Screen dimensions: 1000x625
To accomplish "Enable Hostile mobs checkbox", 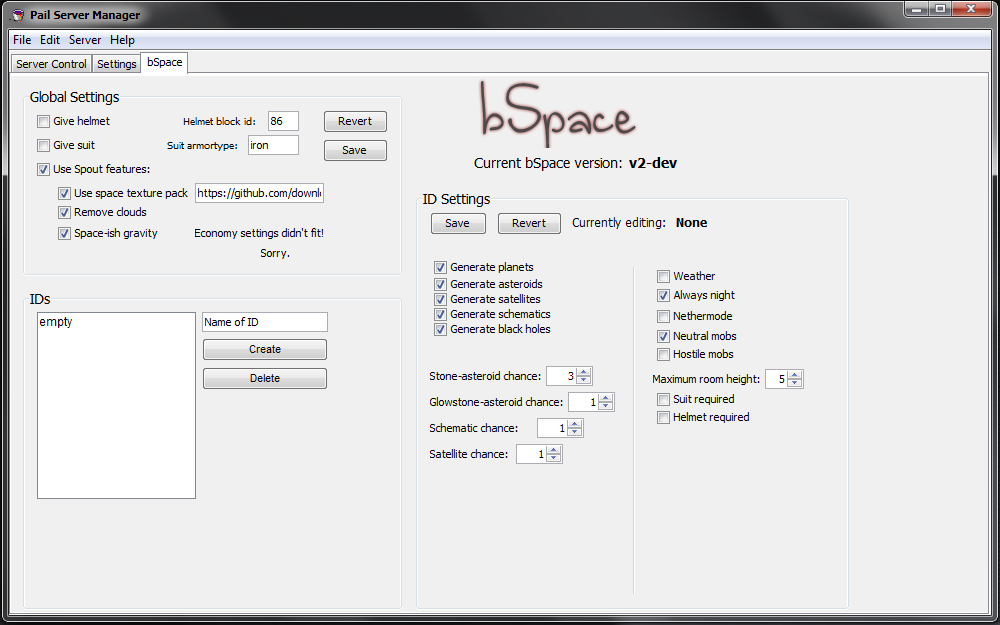I will [663, 355].
